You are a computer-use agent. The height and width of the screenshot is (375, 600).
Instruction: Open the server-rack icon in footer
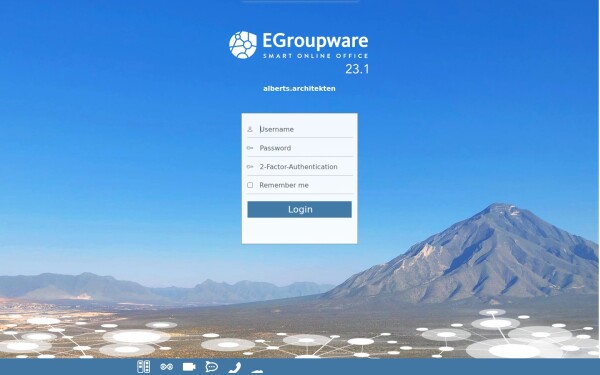[x=143, y=367]
